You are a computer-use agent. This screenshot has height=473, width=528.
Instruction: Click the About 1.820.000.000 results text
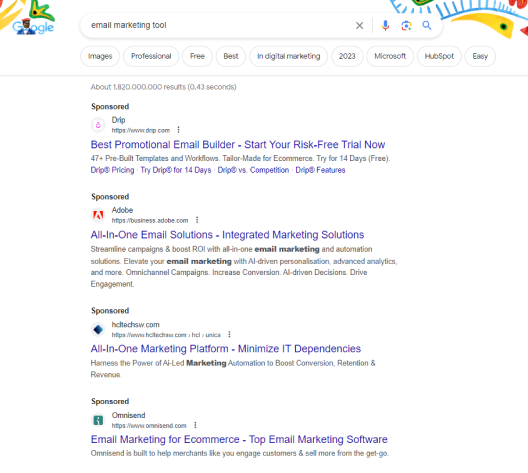click(163, 87)
